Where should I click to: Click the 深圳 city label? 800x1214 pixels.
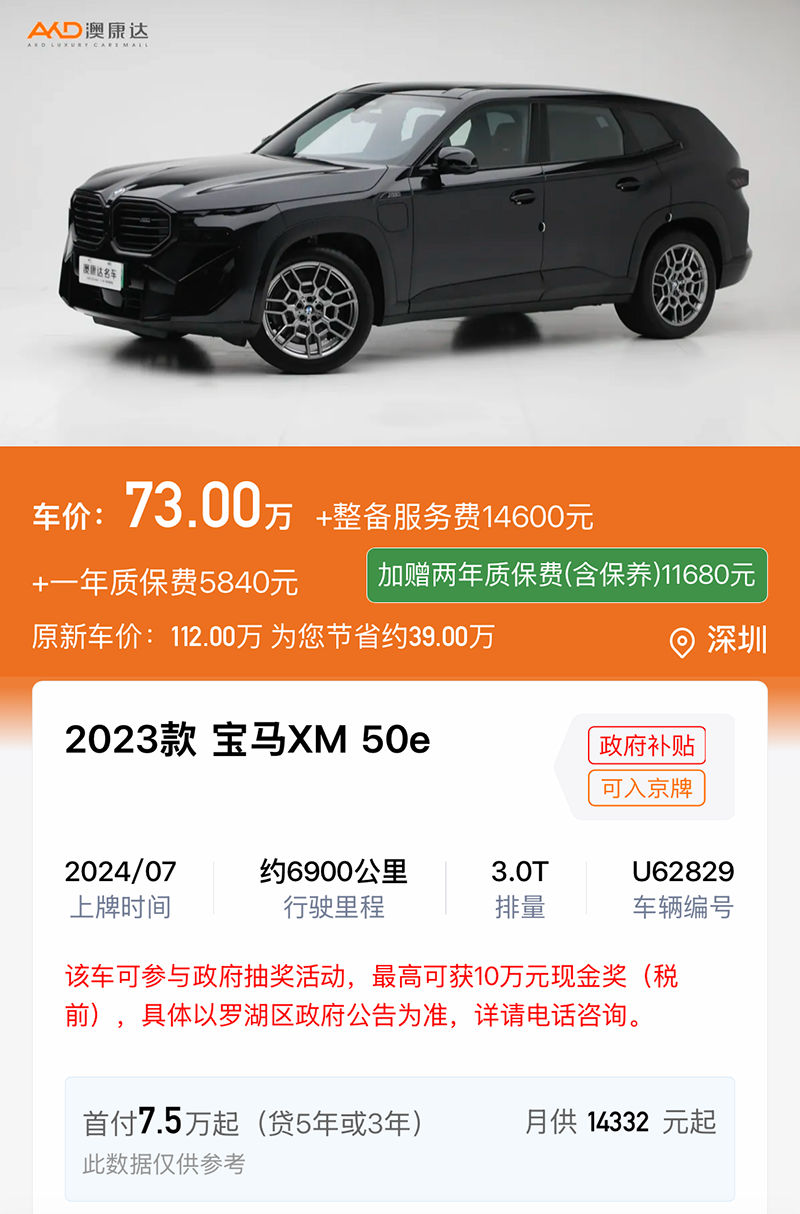pyautogui.click(x=737, y=641)
